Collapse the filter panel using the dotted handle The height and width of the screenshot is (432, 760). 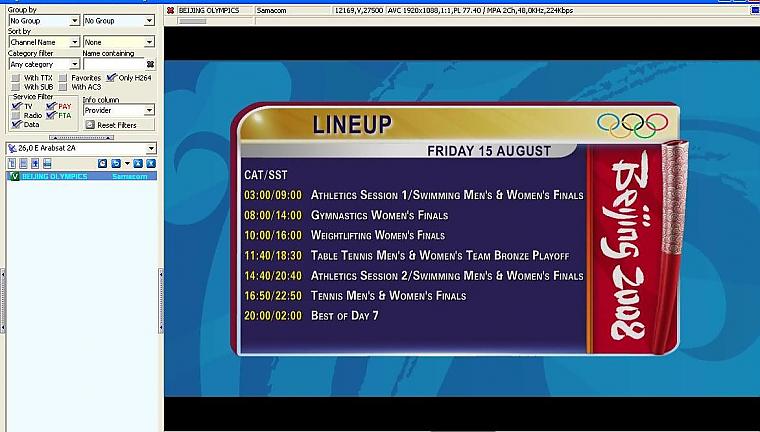[81, 138]
